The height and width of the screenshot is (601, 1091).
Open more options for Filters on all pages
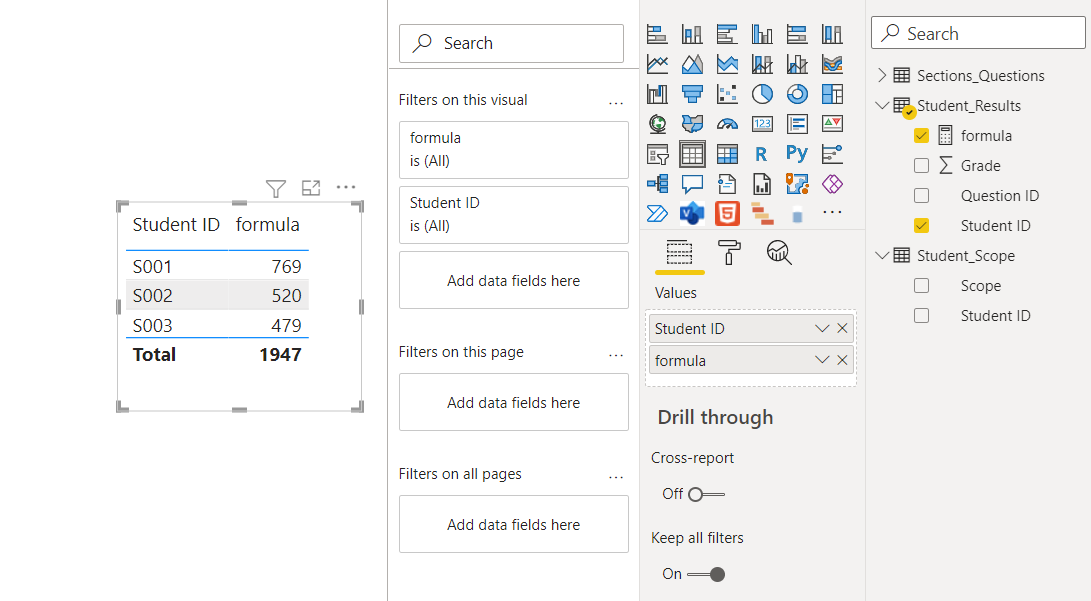(616, 477)
